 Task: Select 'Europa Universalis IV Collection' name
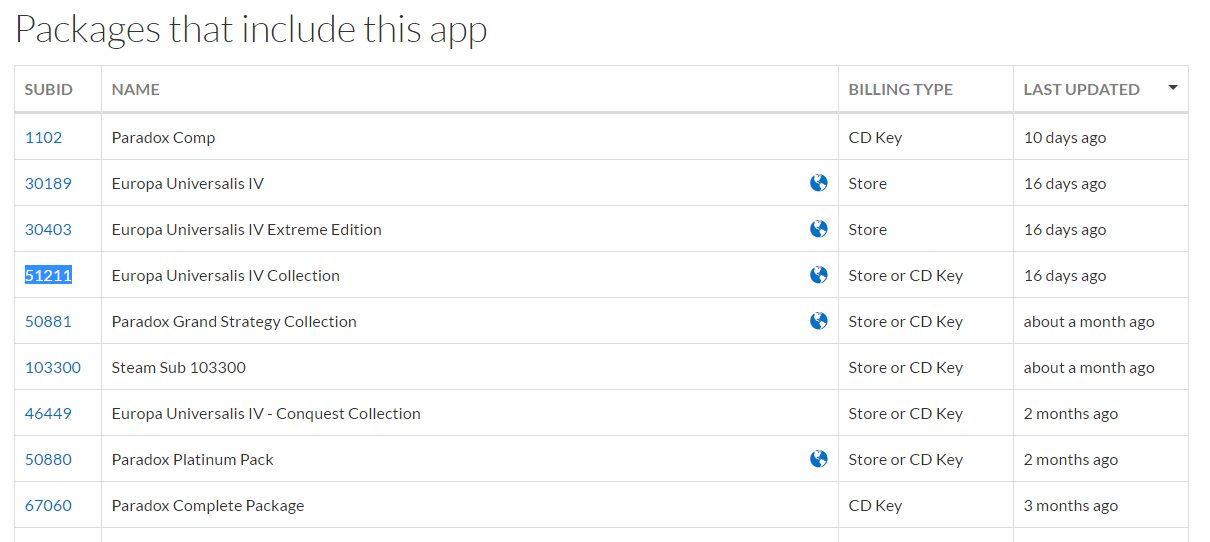[x=226, y=275]
